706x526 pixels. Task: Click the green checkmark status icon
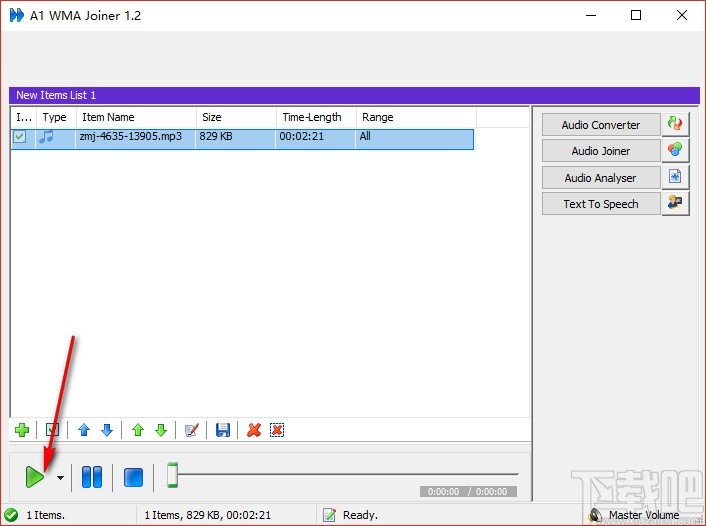point(11,514)
